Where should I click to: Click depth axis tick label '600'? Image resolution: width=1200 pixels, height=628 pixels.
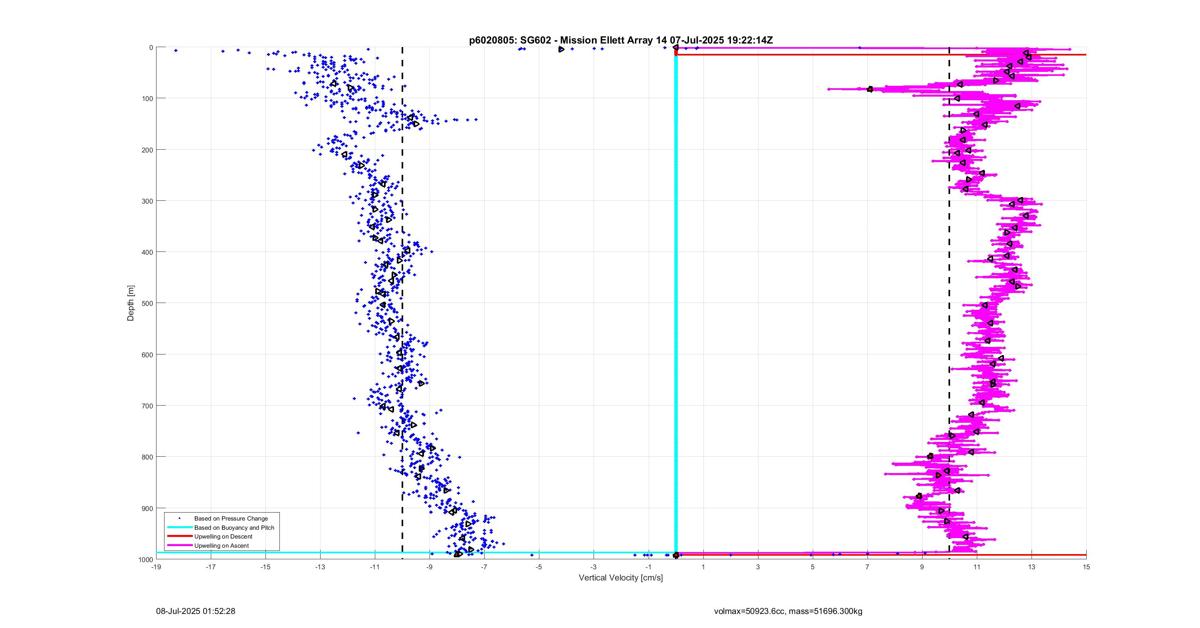click(146, 355)
